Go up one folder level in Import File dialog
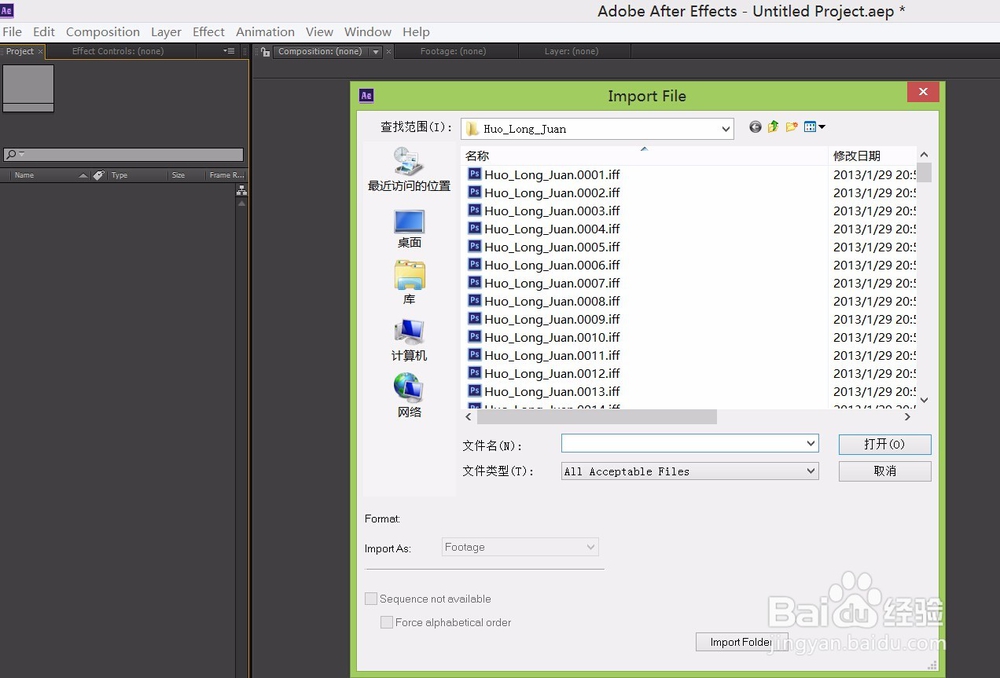This screenshot has width=1000, height=678. click(773, 127)
